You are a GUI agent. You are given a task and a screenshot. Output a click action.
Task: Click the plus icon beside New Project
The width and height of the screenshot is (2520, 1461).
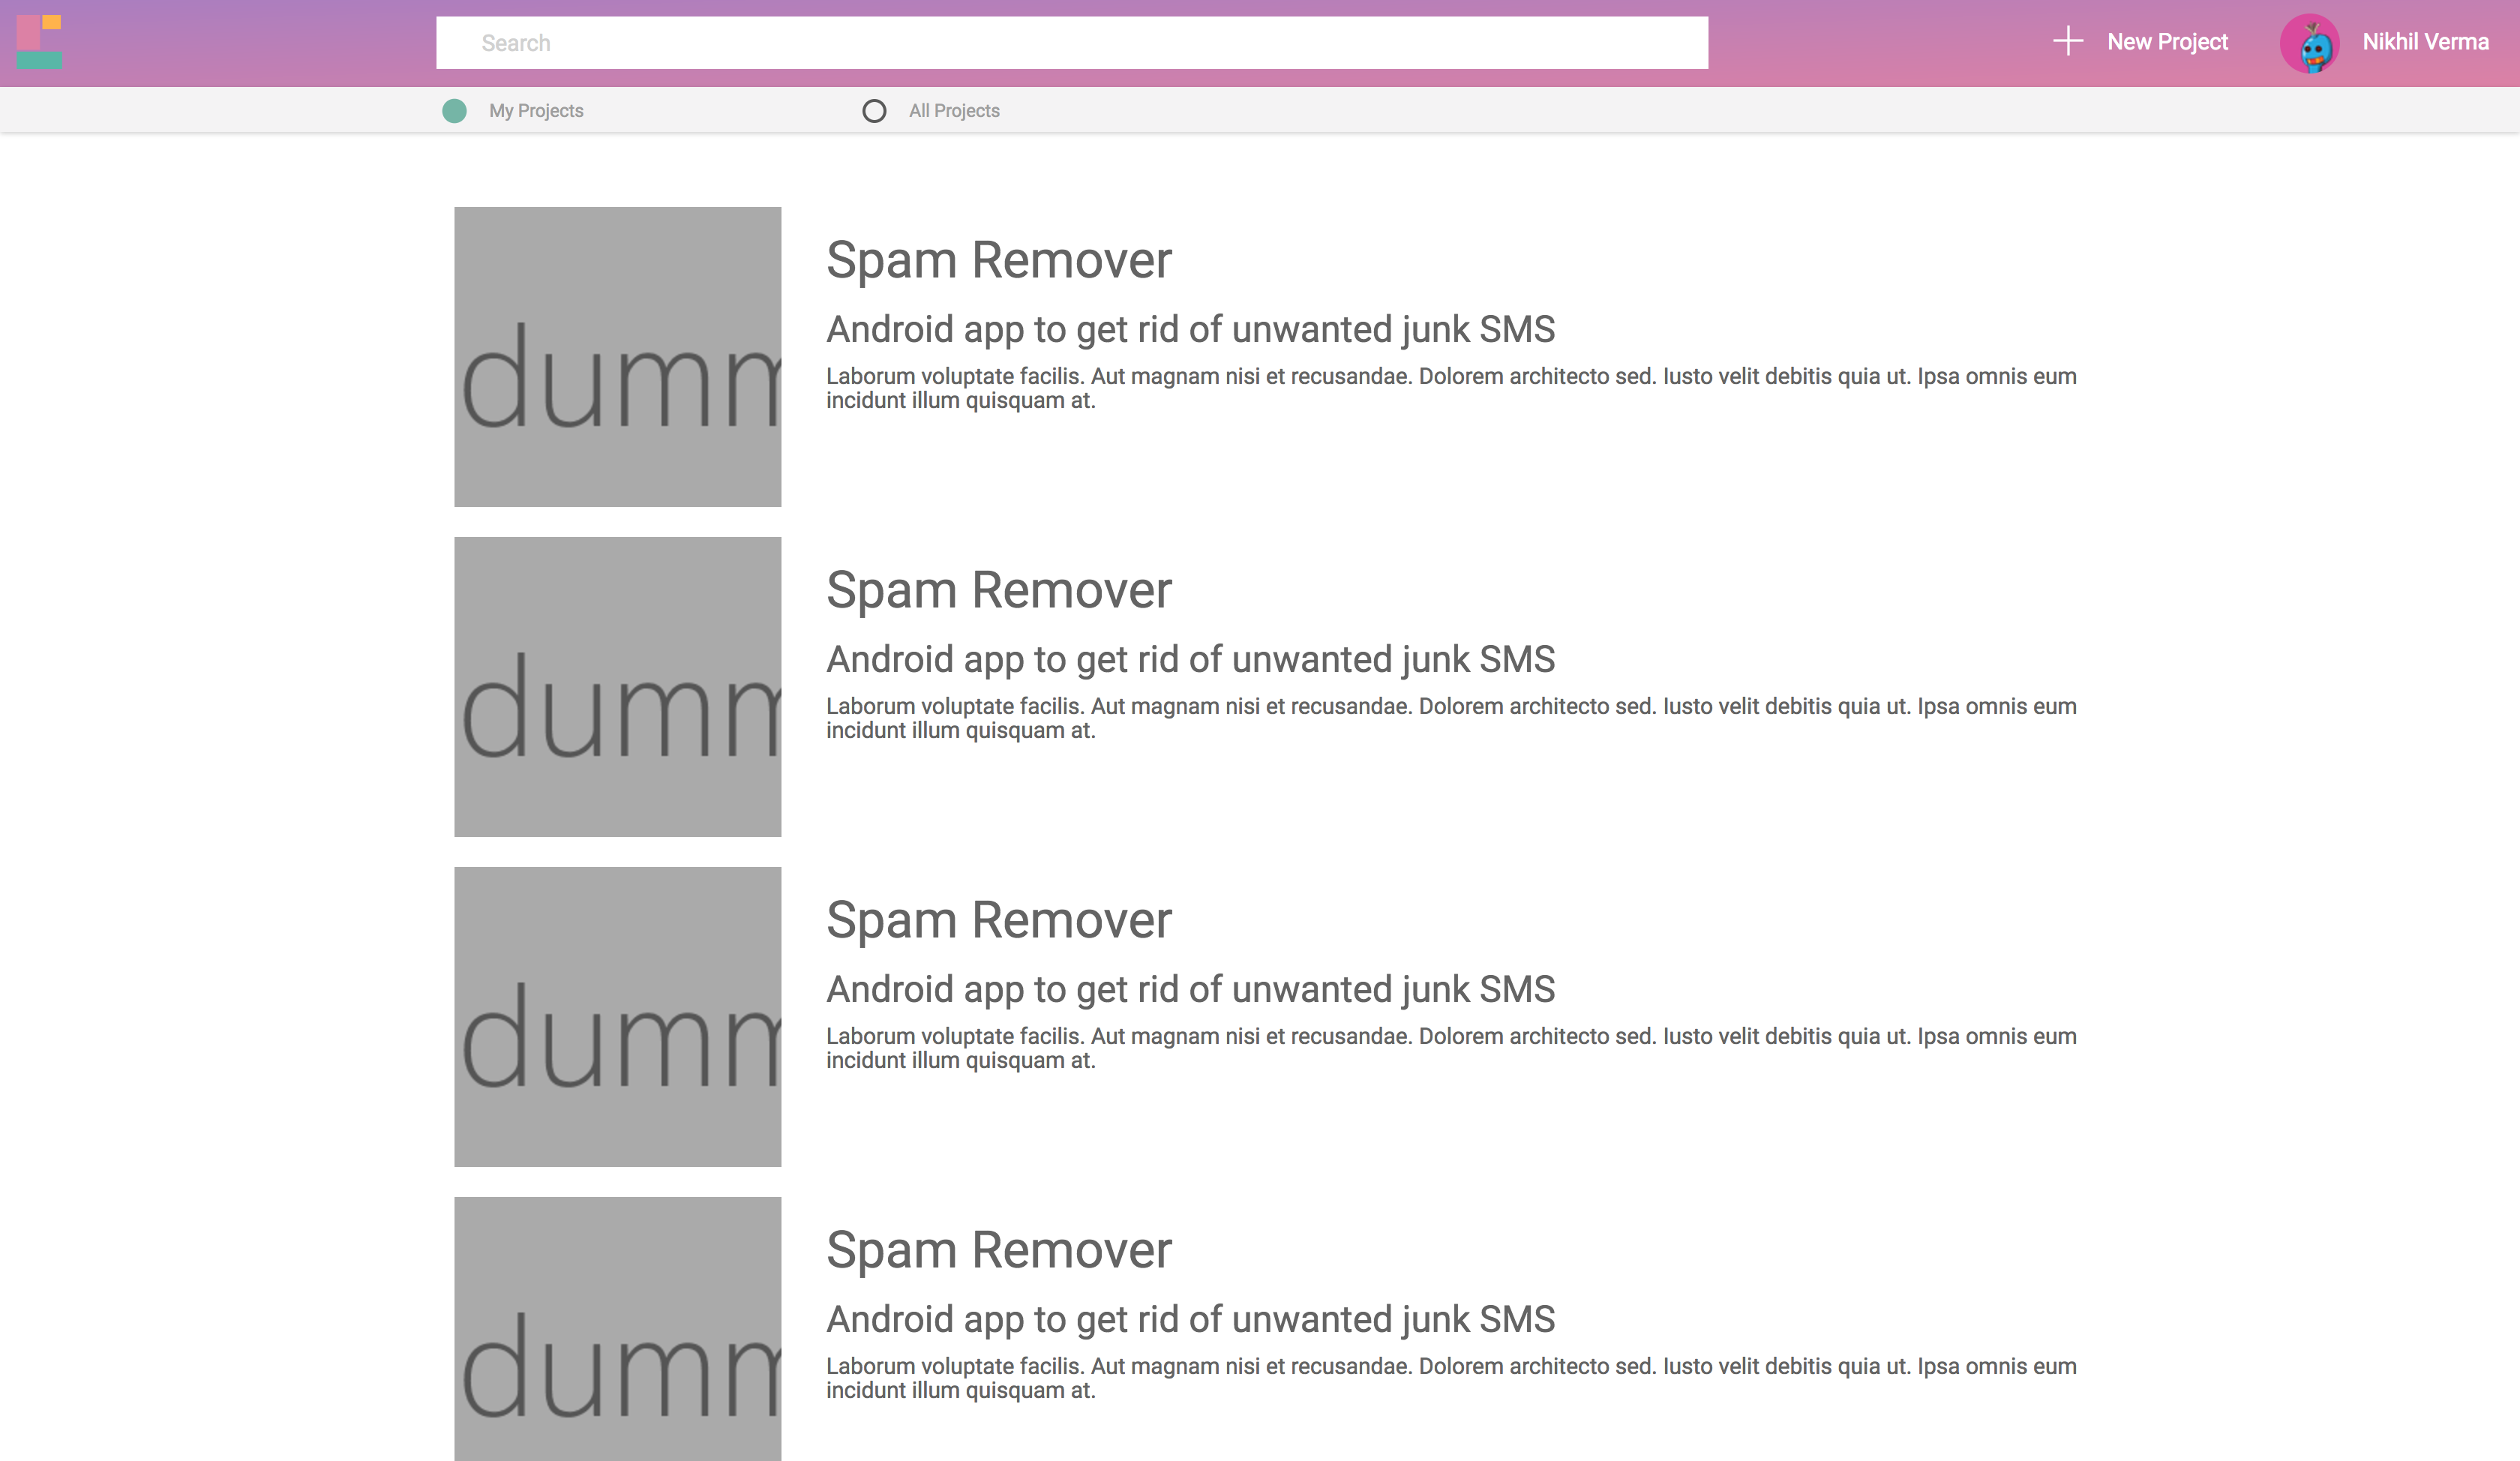pyautogui.click(x=2067, y=42)
